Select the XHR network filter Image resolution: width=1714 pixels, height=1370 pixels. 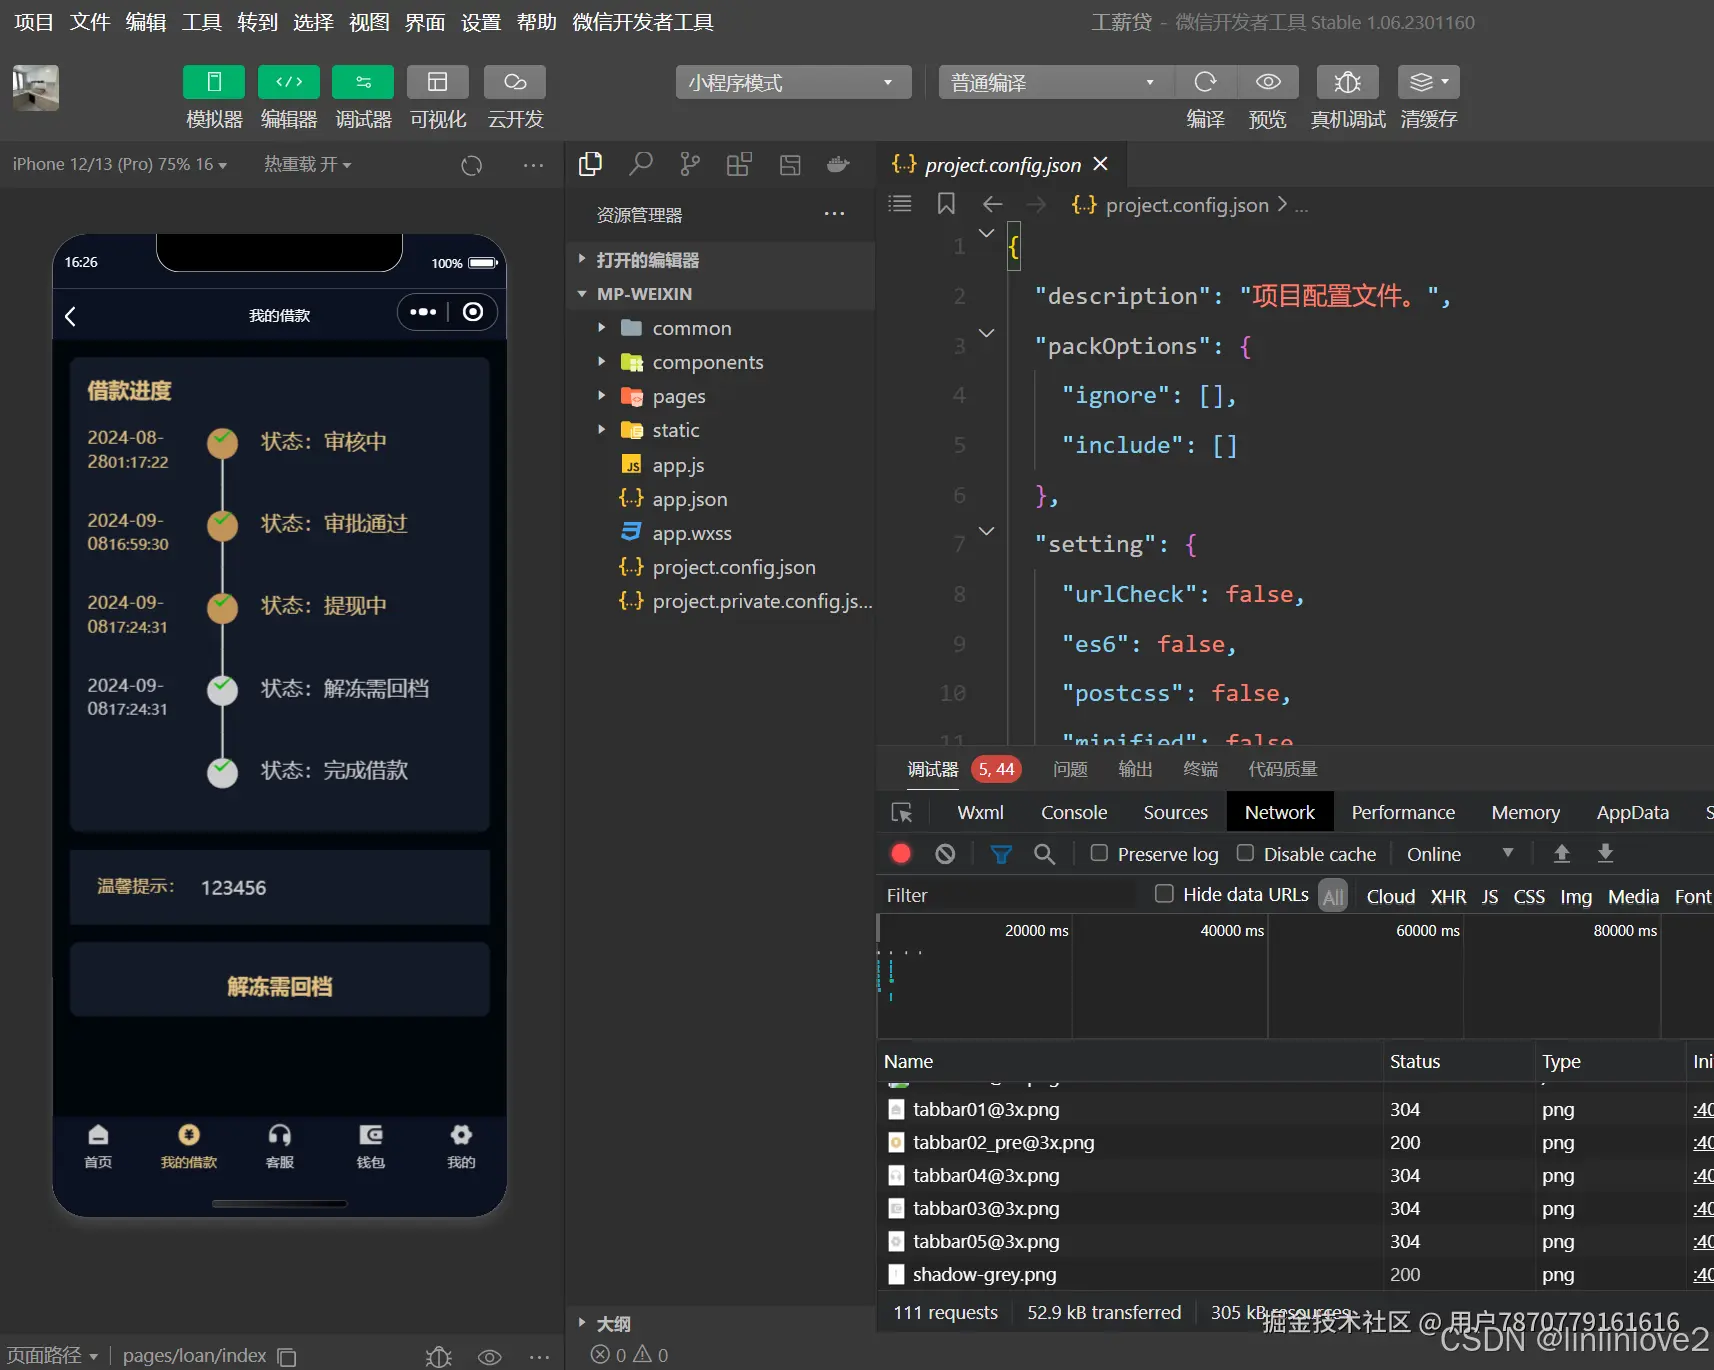(1447, 896)
